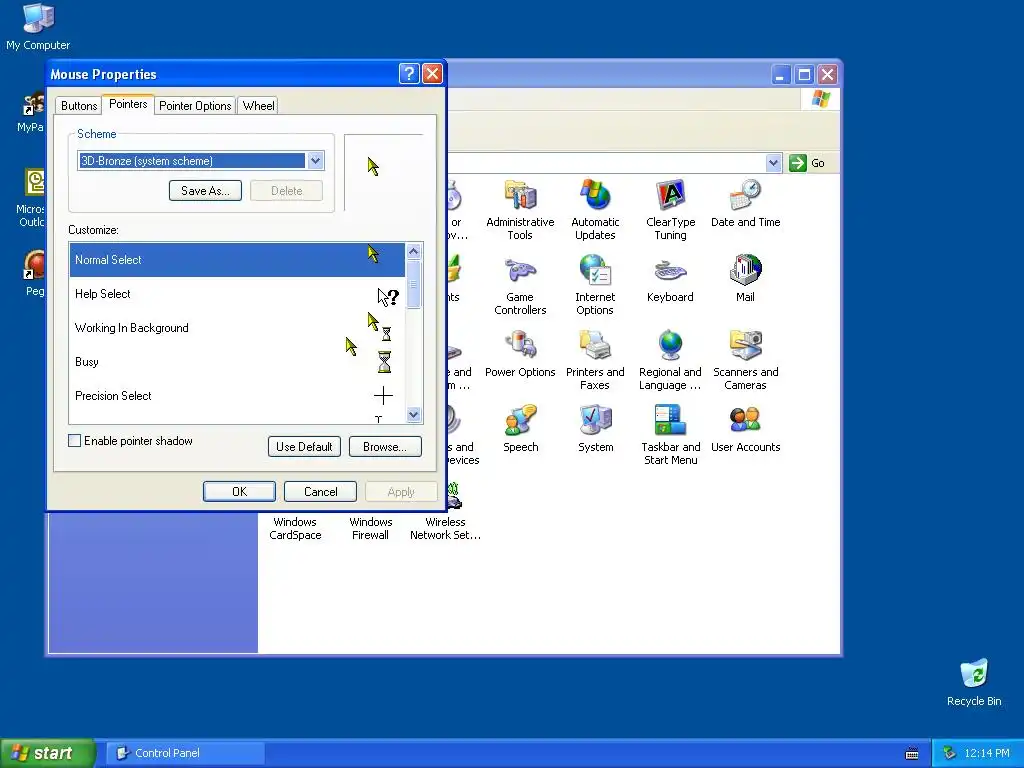Viewport: 1024px width, 768px height.
Task: Open Windows CardSpace item
Action: click(x=295, y=528)
